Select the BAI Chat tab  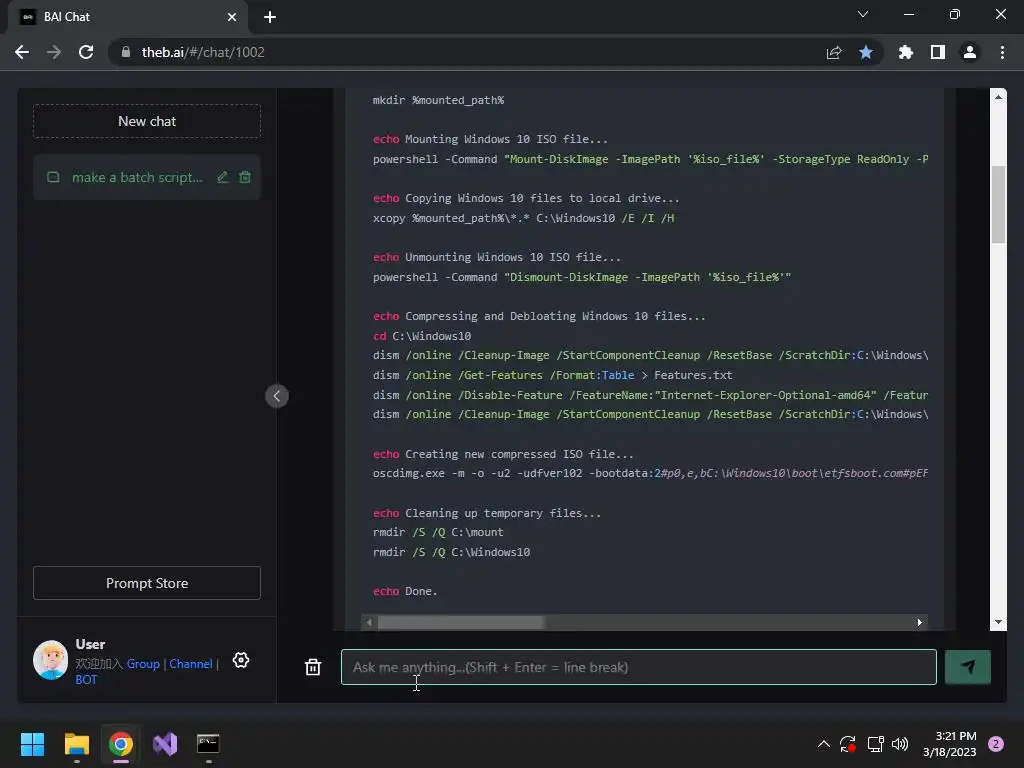point(128,17)
